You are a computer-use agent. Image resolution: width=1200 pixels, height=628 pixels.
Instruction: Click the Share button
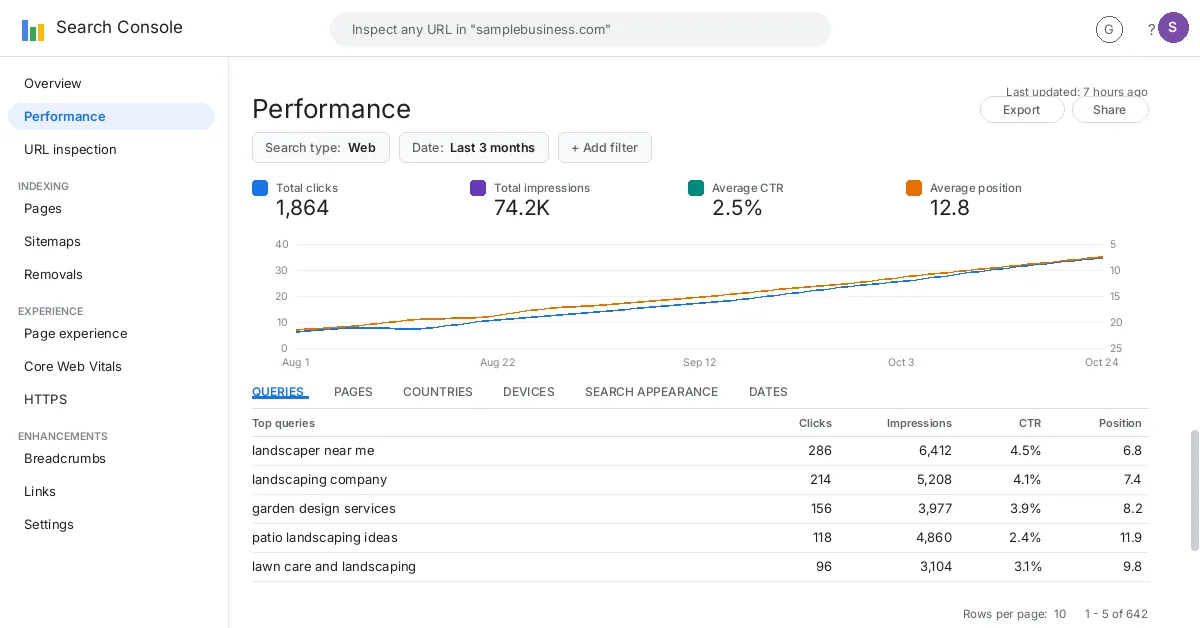1110,110
